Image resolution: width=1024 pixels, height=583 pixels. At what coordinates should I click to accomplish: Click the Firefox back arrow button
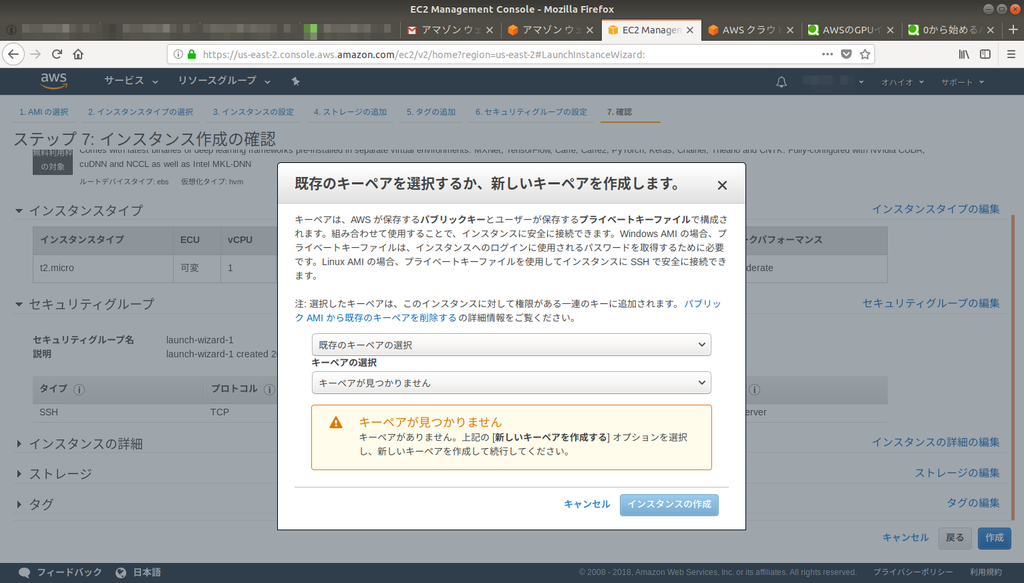(x=14, y=54)
